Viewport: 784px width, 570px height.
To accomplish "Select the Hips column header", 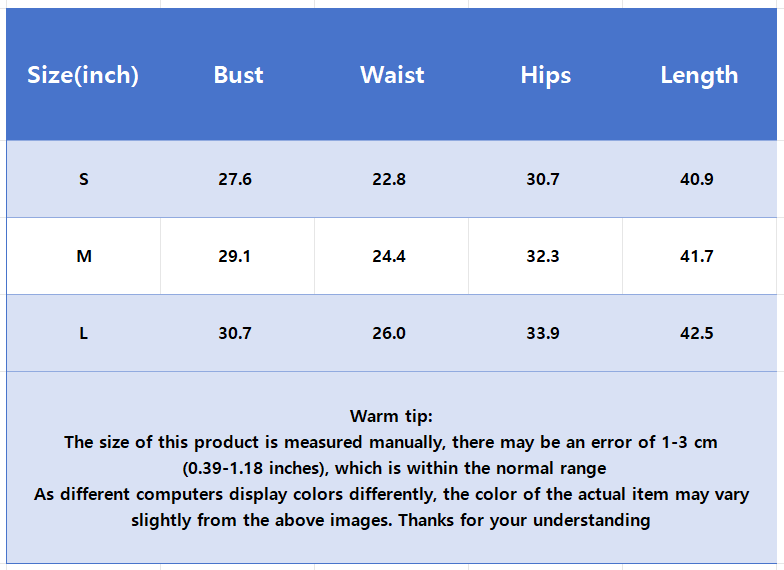I will click(545, 75).
